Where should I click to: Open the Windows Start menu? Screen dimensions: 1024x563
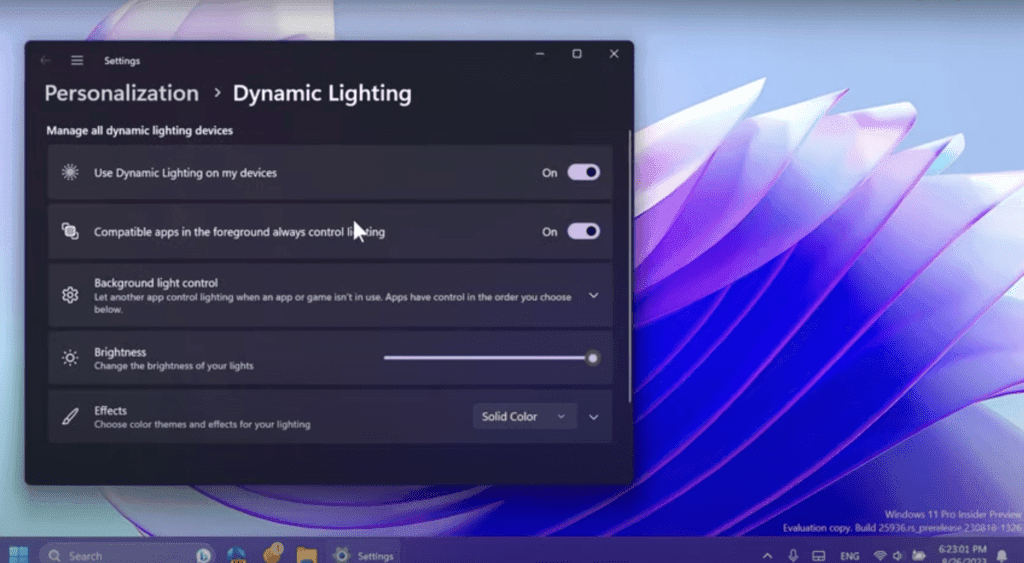tap(18, 555)
